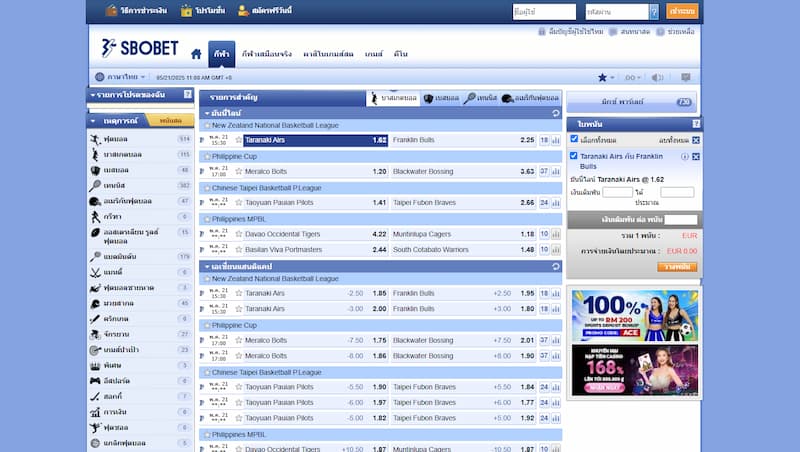The image size is (800, 452).
Task: Refresh the Asian handicap section
Action: click(556, 266)
